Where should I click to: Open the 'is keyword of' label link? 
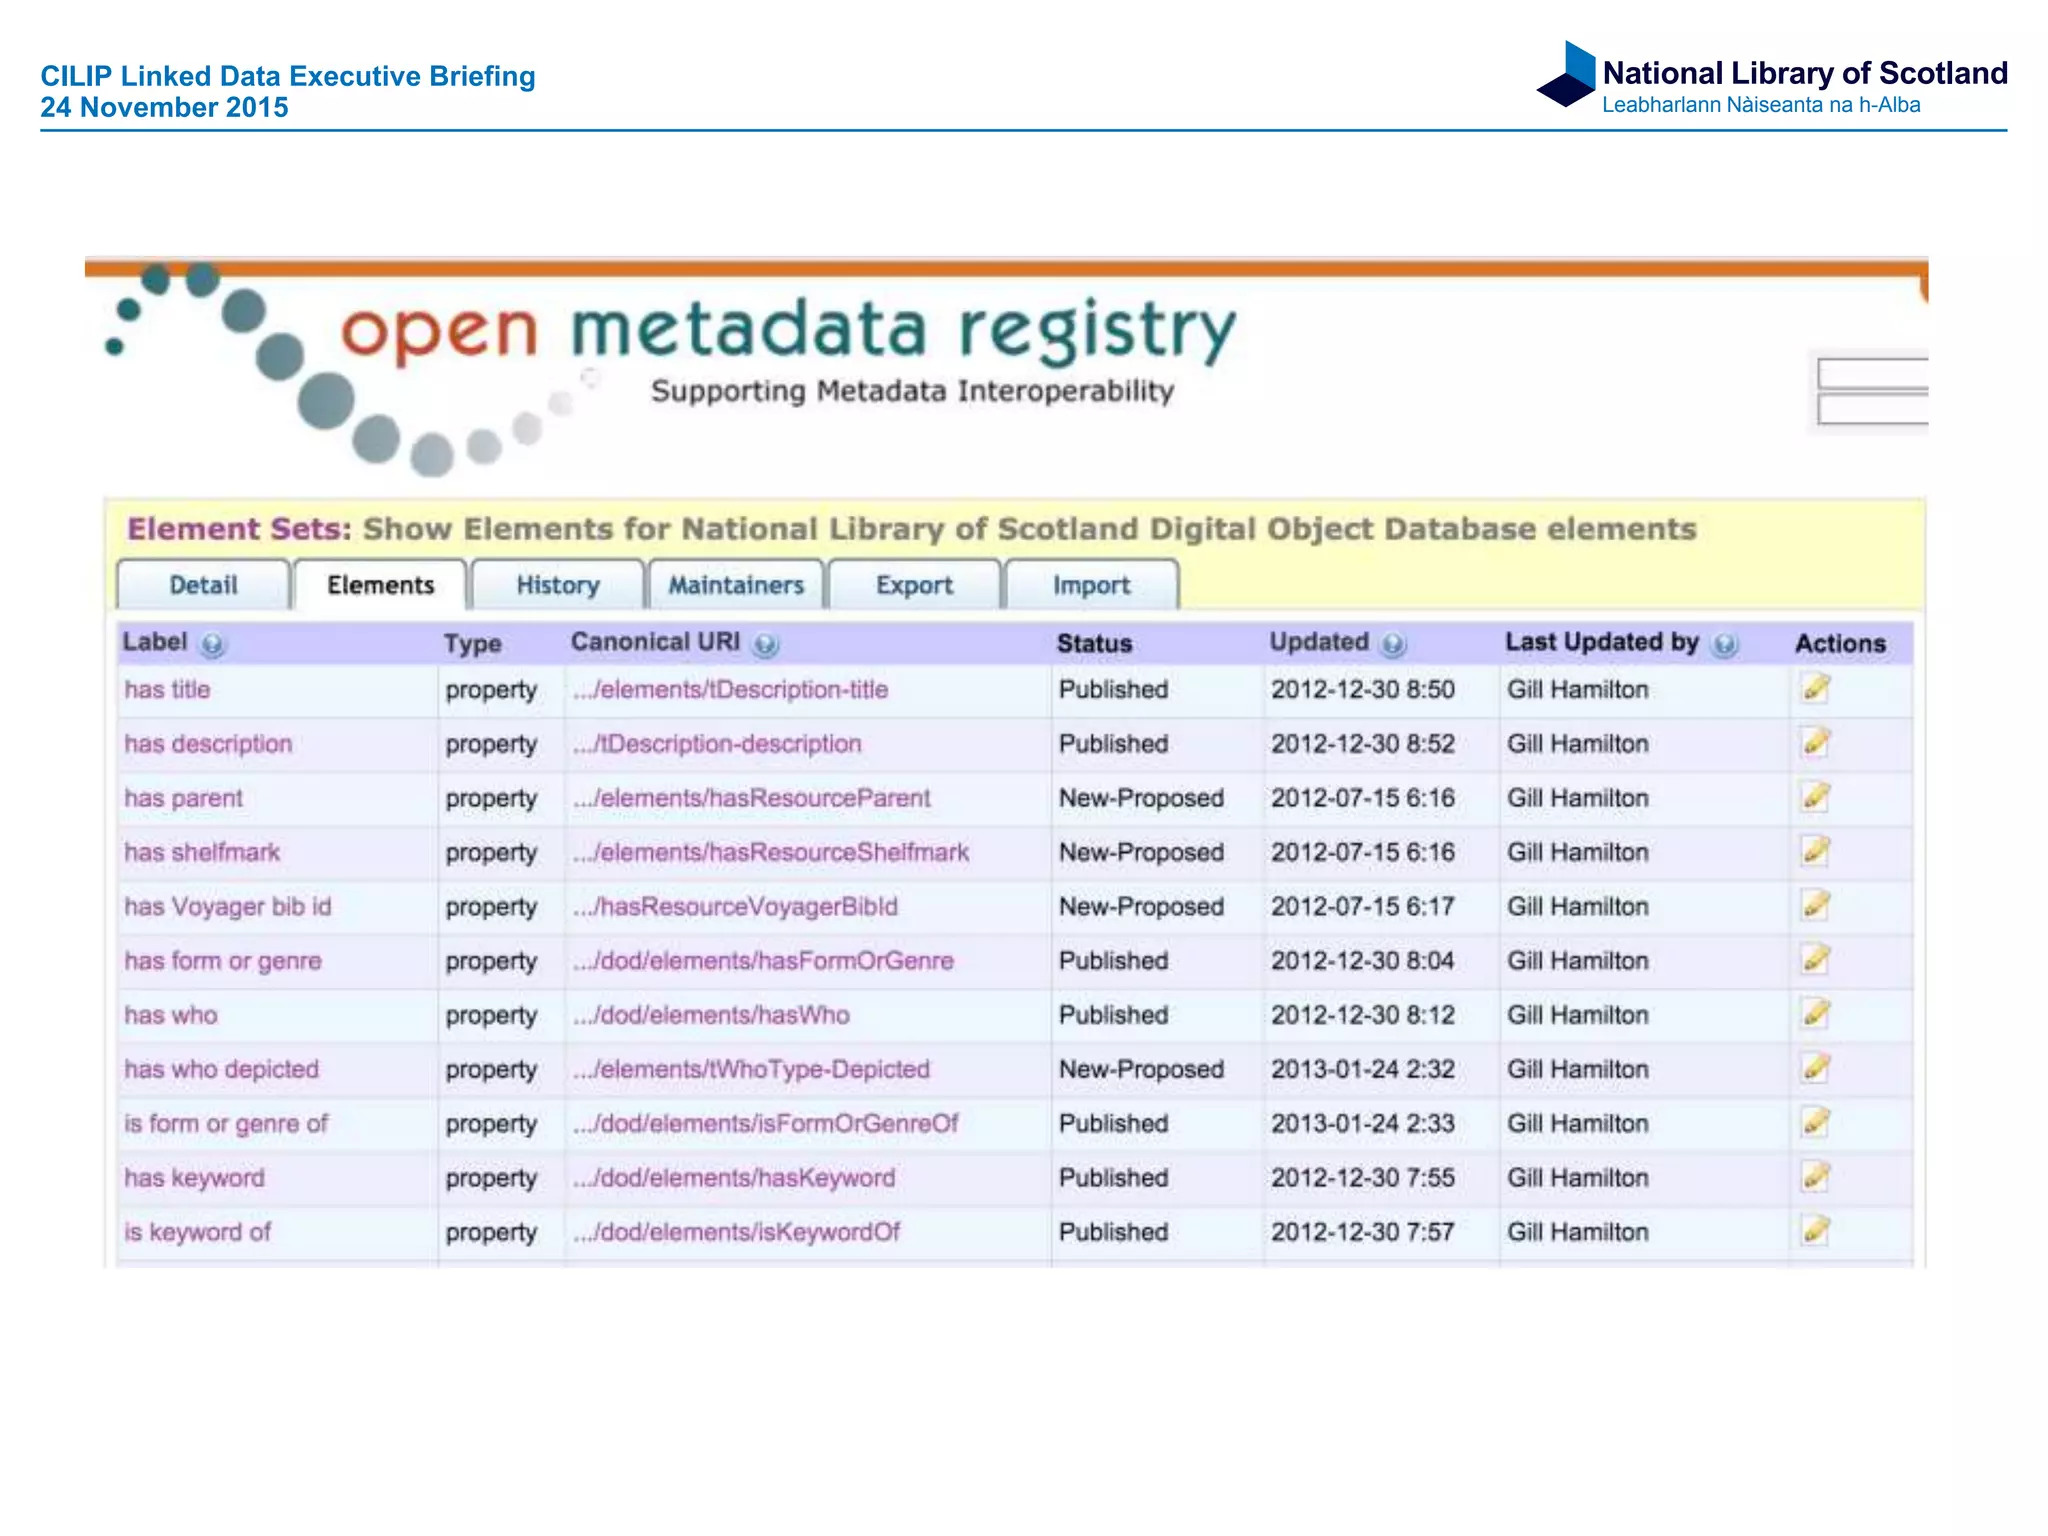(197, 1232)
